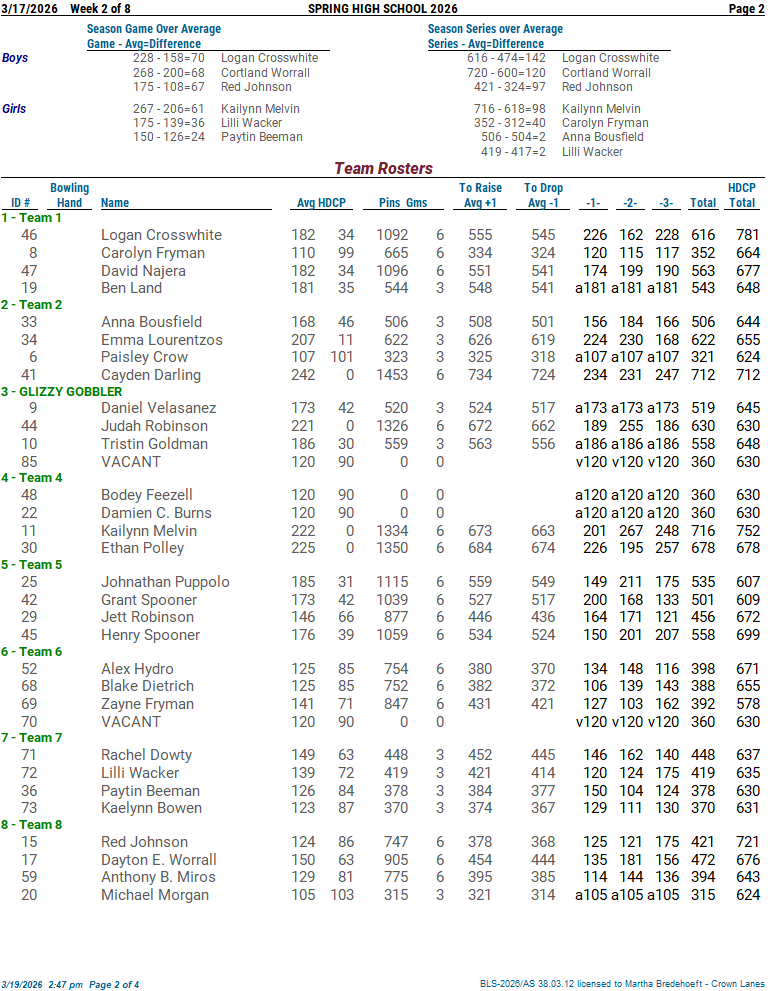Click Ethan Polley's name in Team 4
Viewport: 768px width, 991px height.
click(x=143, y=548)
